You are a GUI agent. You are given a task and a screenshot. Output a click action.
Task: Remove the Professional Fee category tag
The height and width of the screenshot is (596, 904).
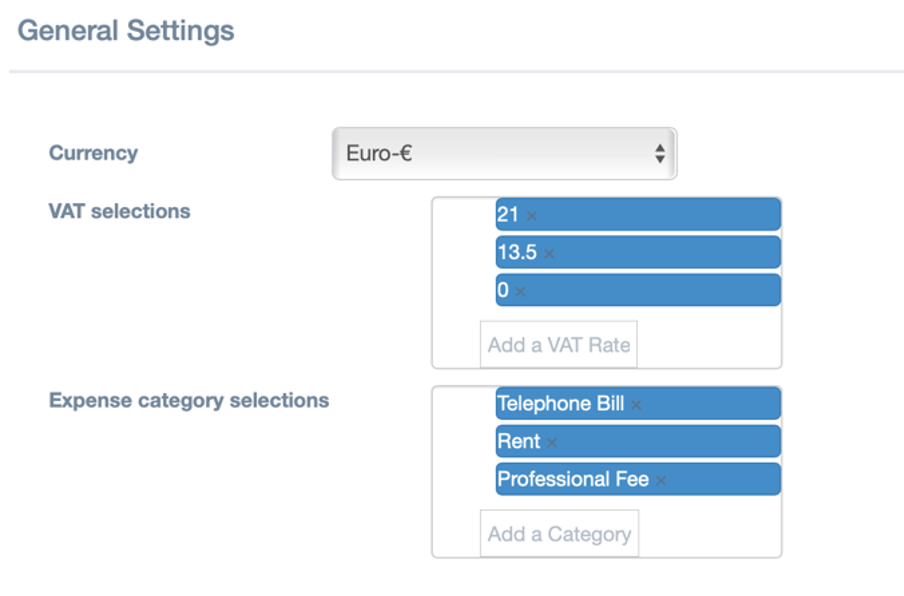pos(661,481)
